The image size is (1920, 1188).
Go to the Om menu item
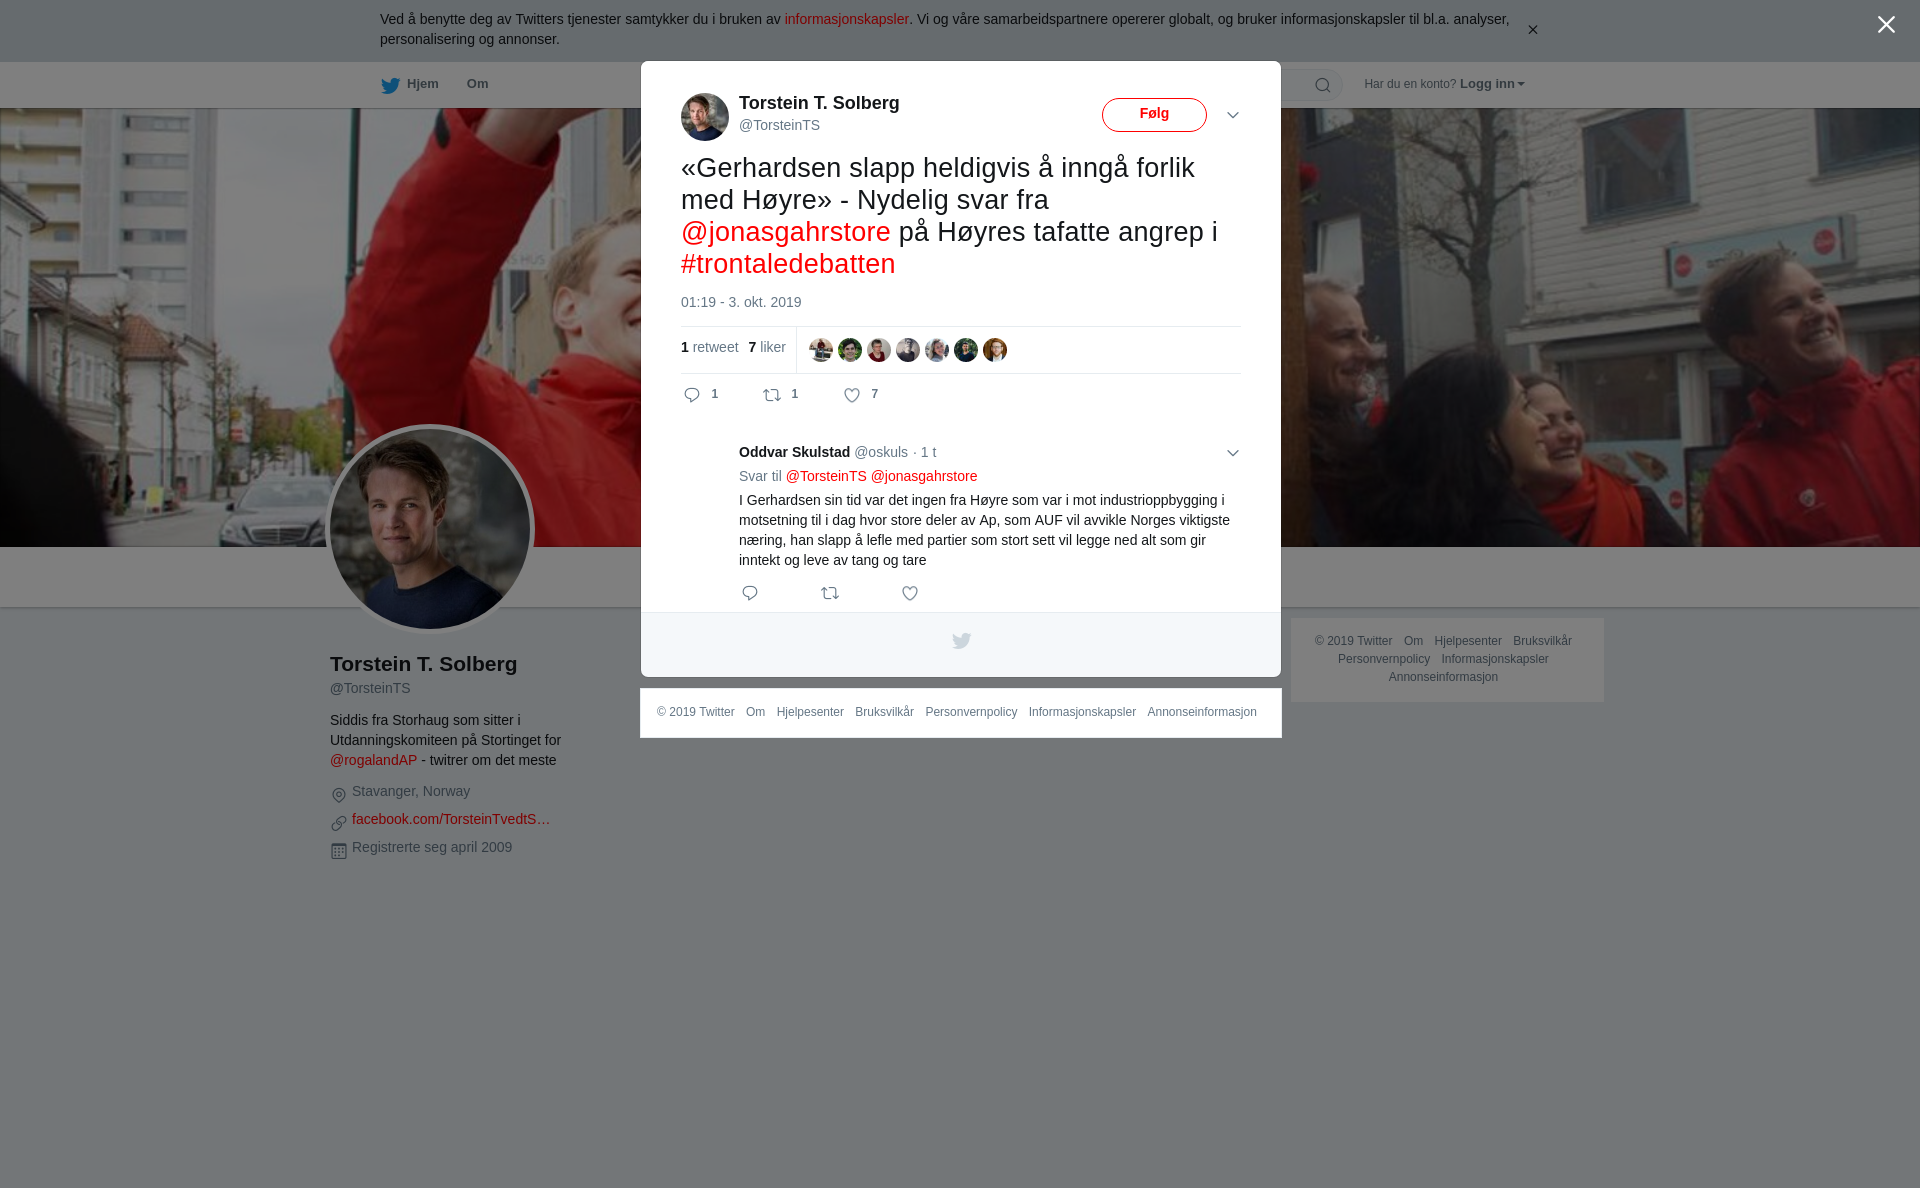click(477, 84)
